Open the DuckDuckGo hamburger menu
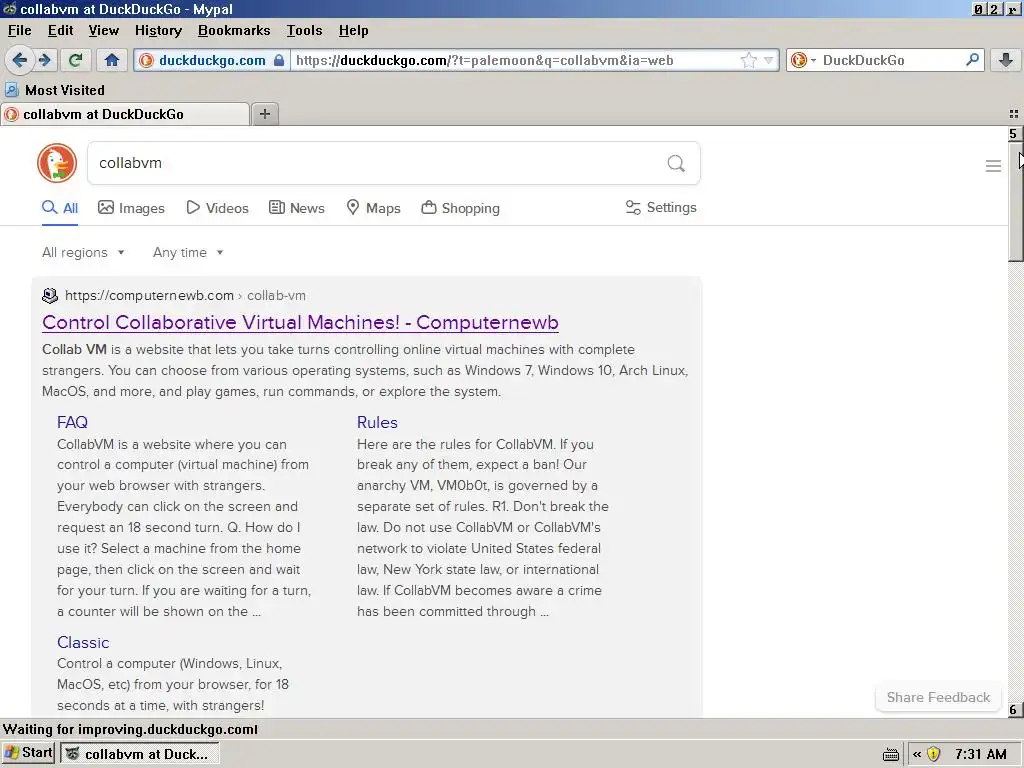 [x=993, y=166]
